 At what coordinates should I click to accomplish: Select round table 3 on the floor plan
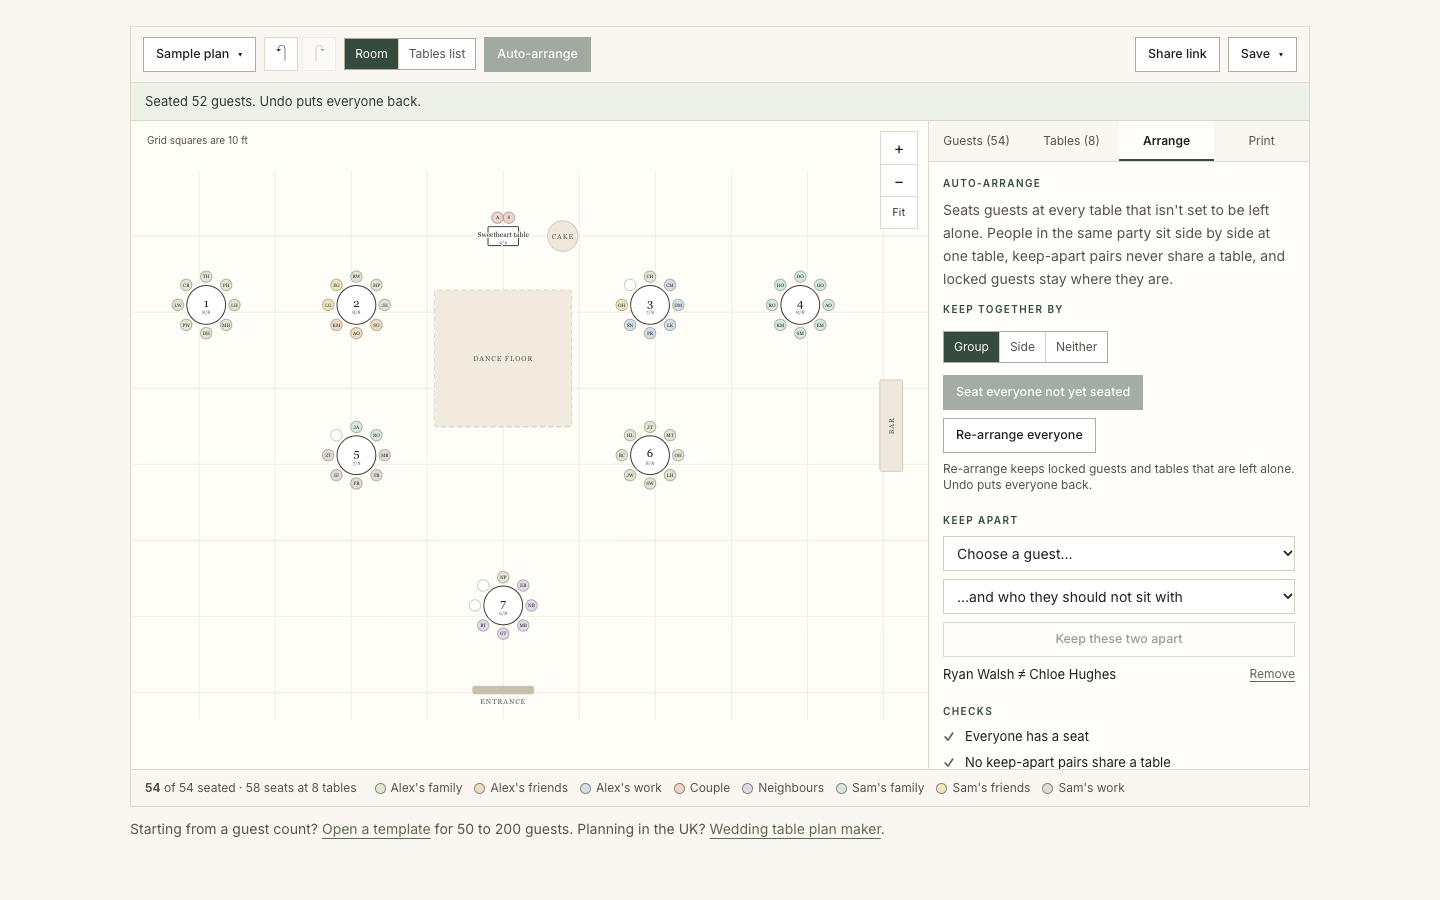point(650,305)
